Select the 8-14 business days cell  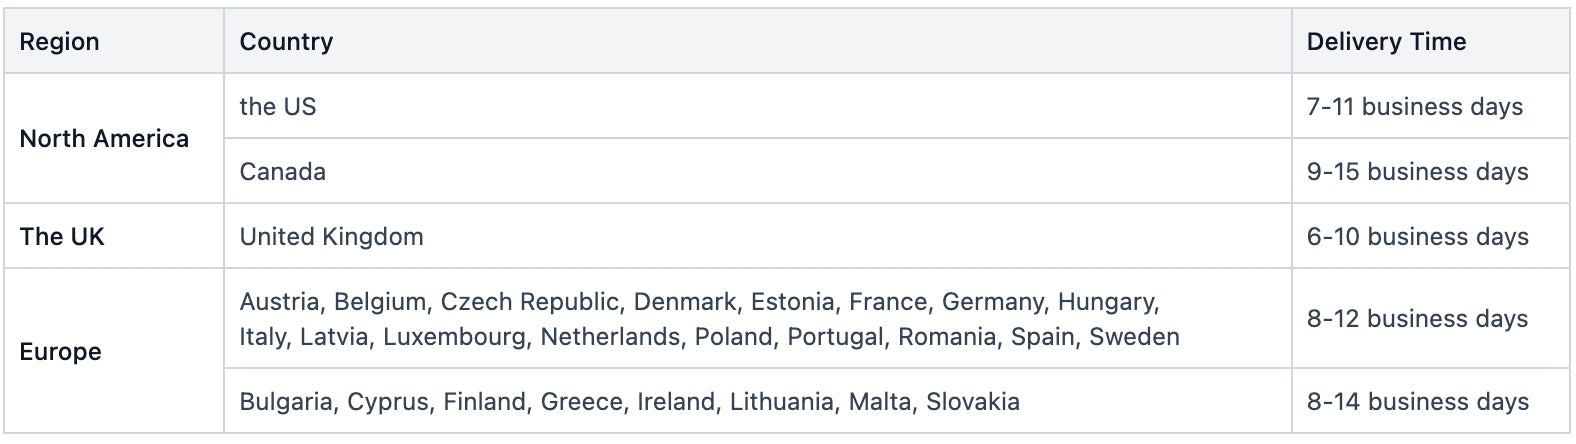click(x=1417, y=402)
